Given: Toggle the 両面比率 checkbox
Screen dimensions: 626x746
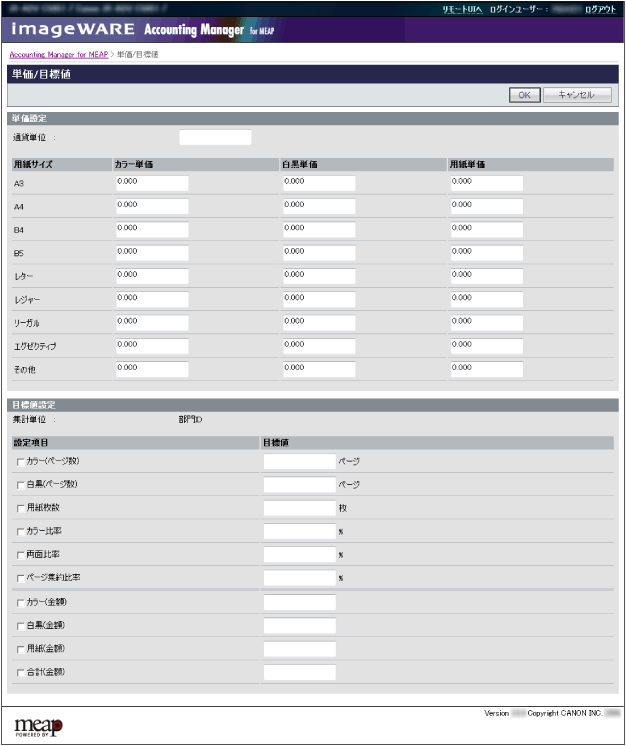Looking at the screenshot, I should [x=20, y=555].
